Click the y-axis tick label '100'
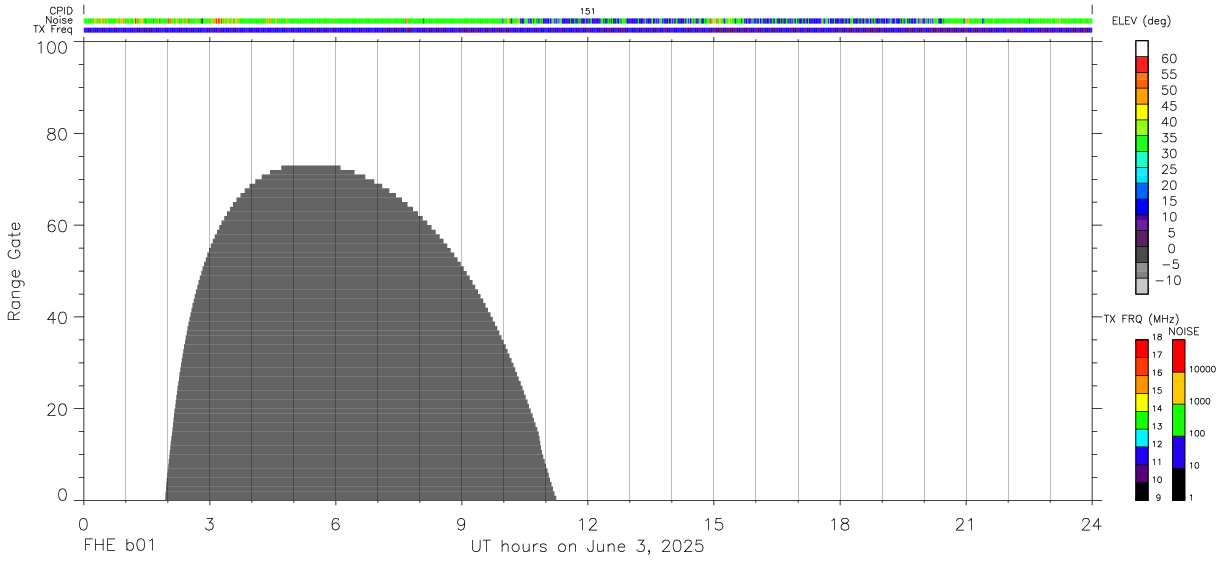 point(53,46)
